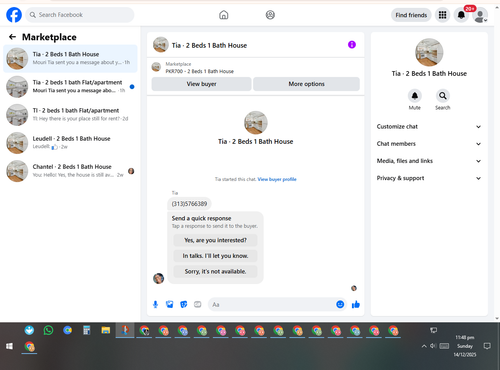Viewport: 500px width, 370px height.
Task: Send a thumbs-up like
Action: (356, 304)
